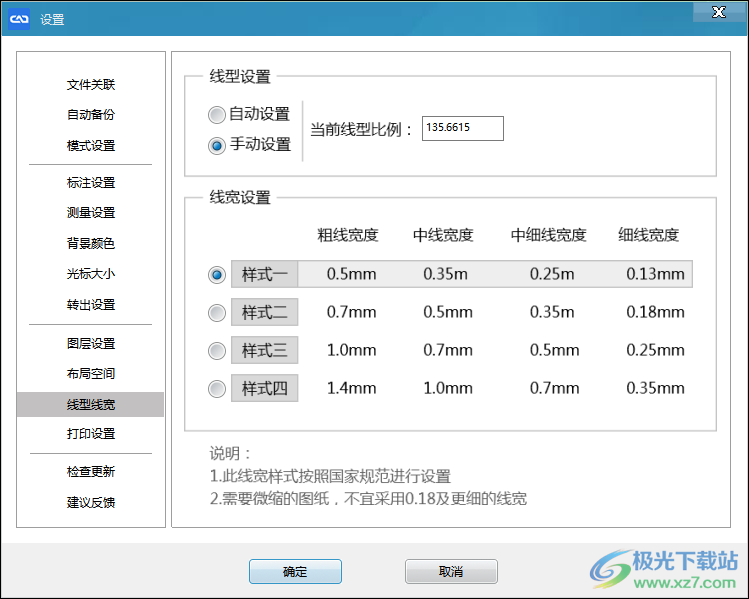
Task: Click 检查更新 in sidebar
Action: (91, 471)
